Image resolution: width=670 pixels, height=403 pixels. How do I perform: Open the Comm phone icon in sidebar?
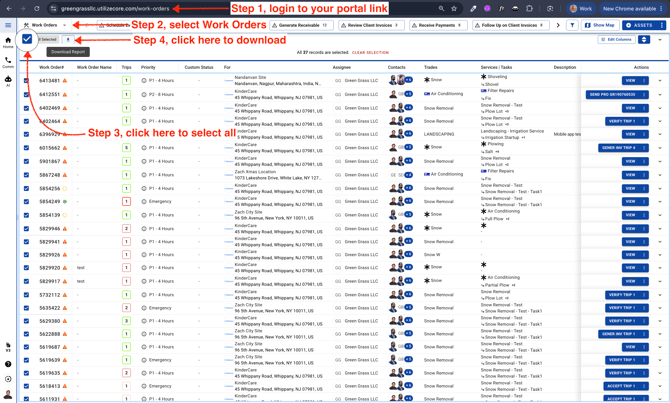point(8,62)
